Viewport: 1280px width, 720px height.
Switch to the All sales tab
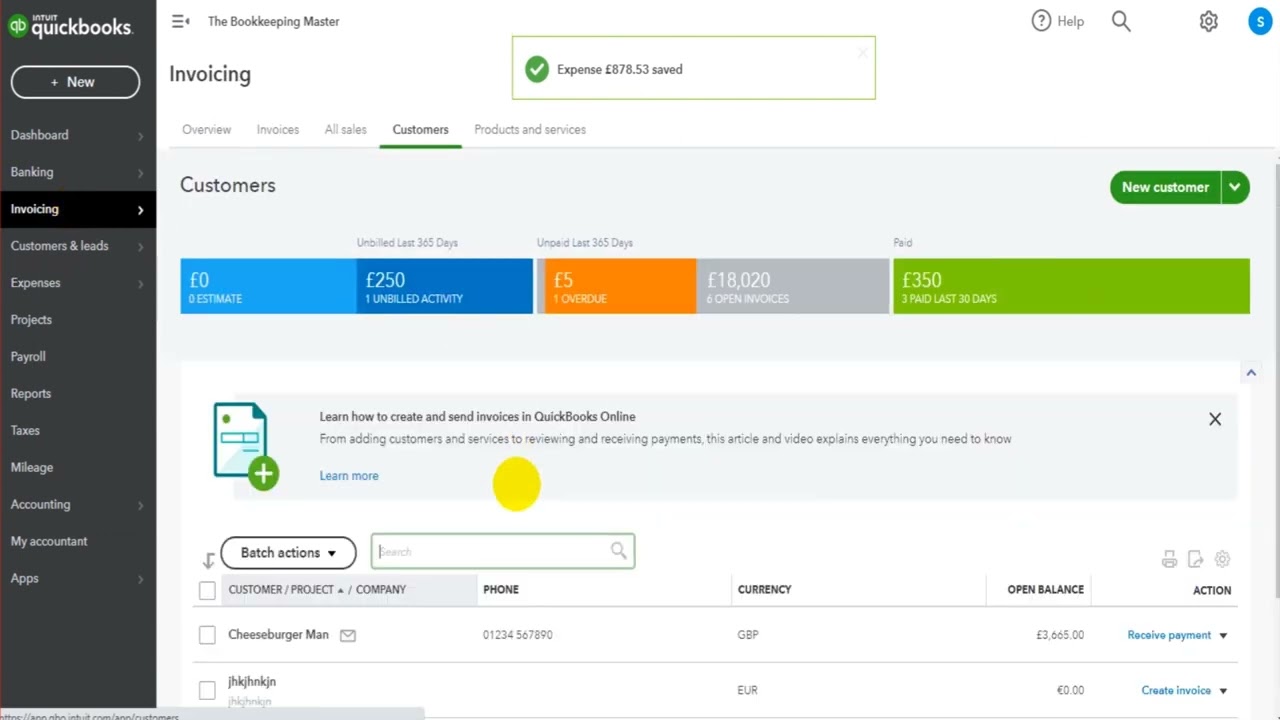point(345,129)
